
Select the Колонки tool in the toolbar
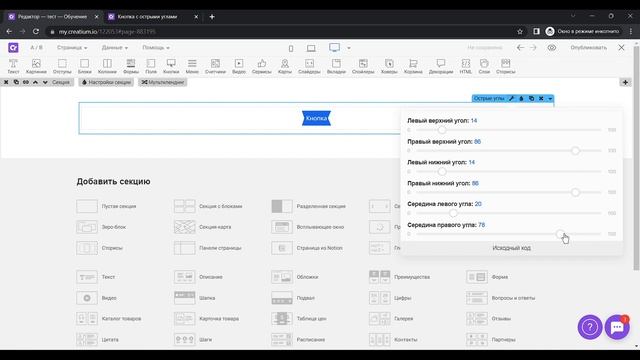(107, 66)
